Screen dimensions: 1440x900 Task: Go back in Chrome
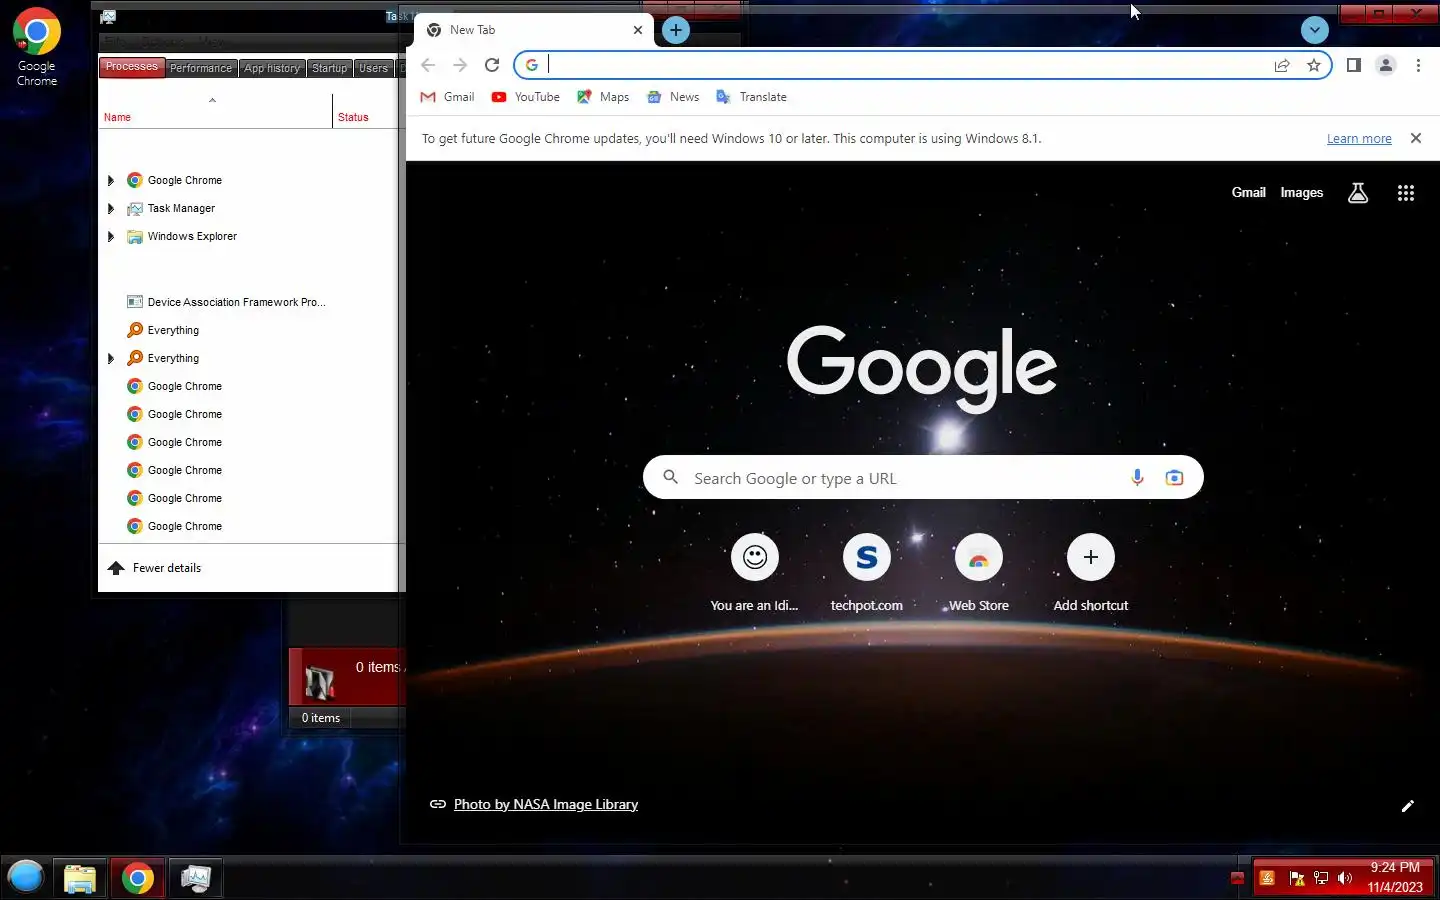tap(428, 65)
